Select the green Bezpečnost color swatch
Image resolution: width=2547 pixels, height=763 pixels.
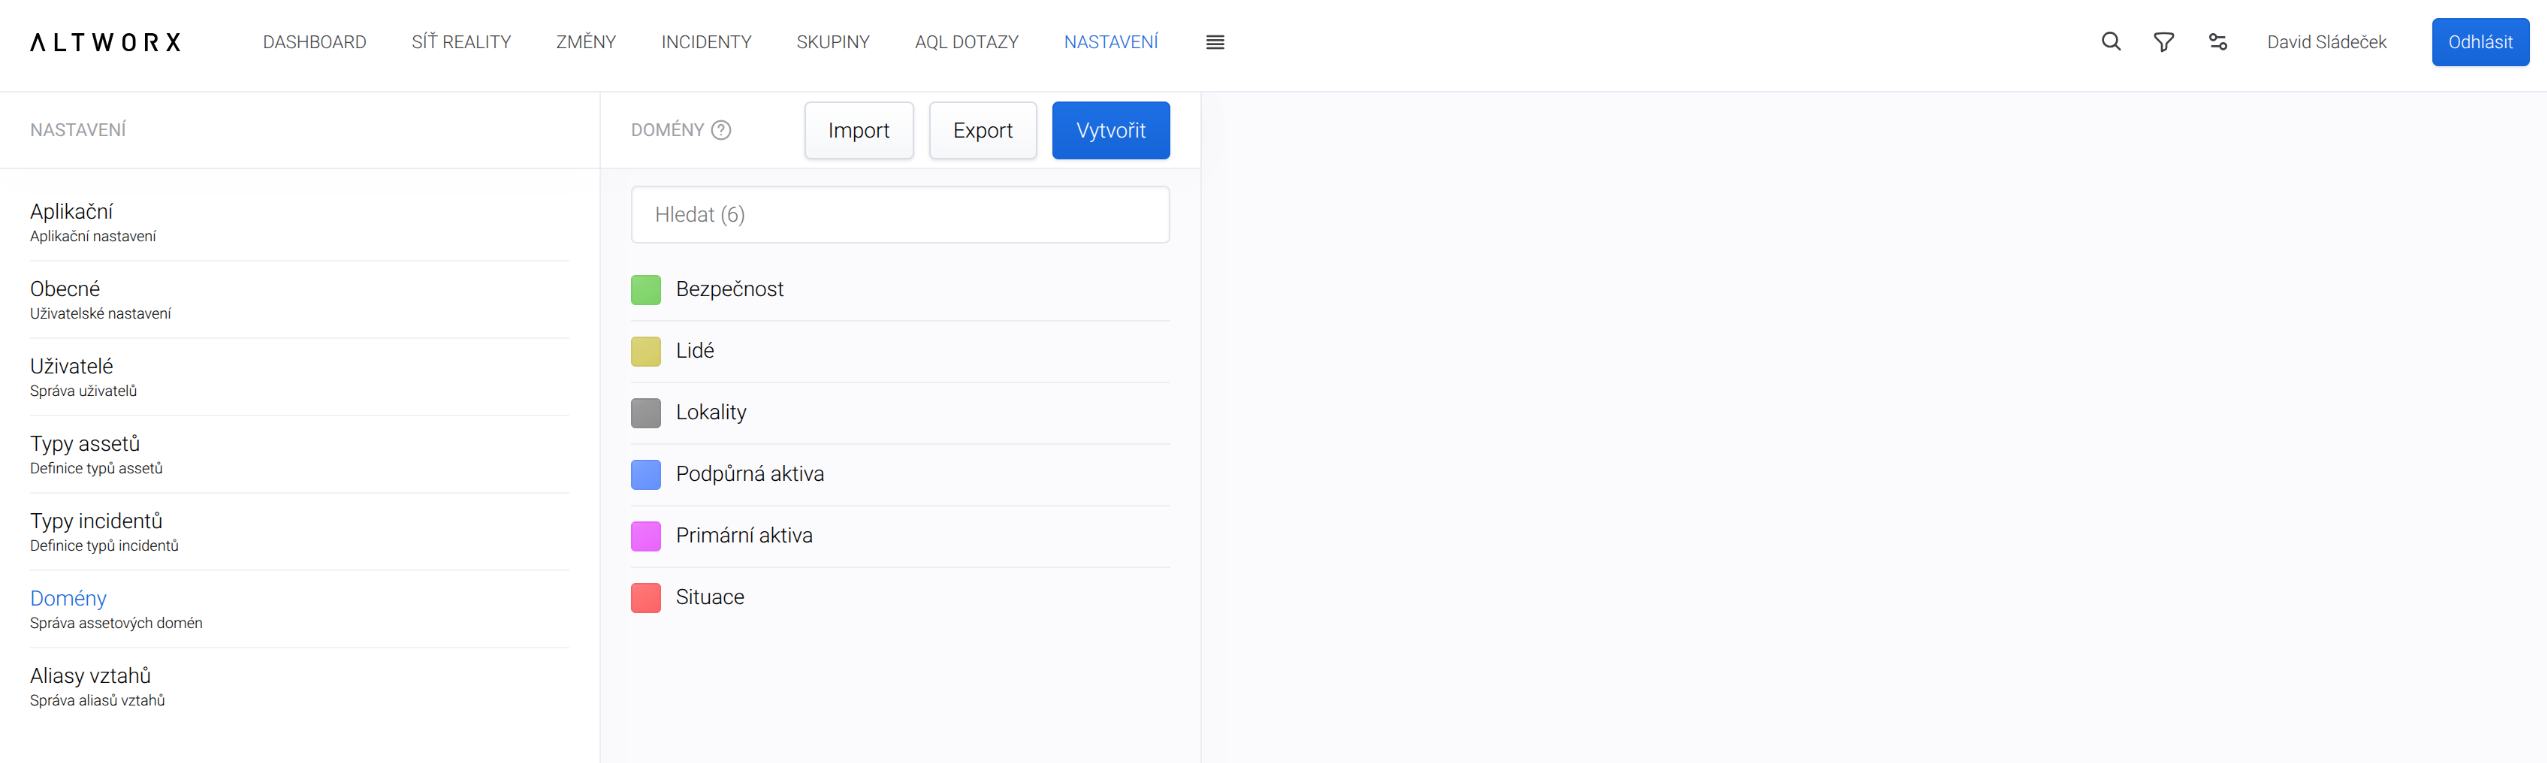click(646, 290)
